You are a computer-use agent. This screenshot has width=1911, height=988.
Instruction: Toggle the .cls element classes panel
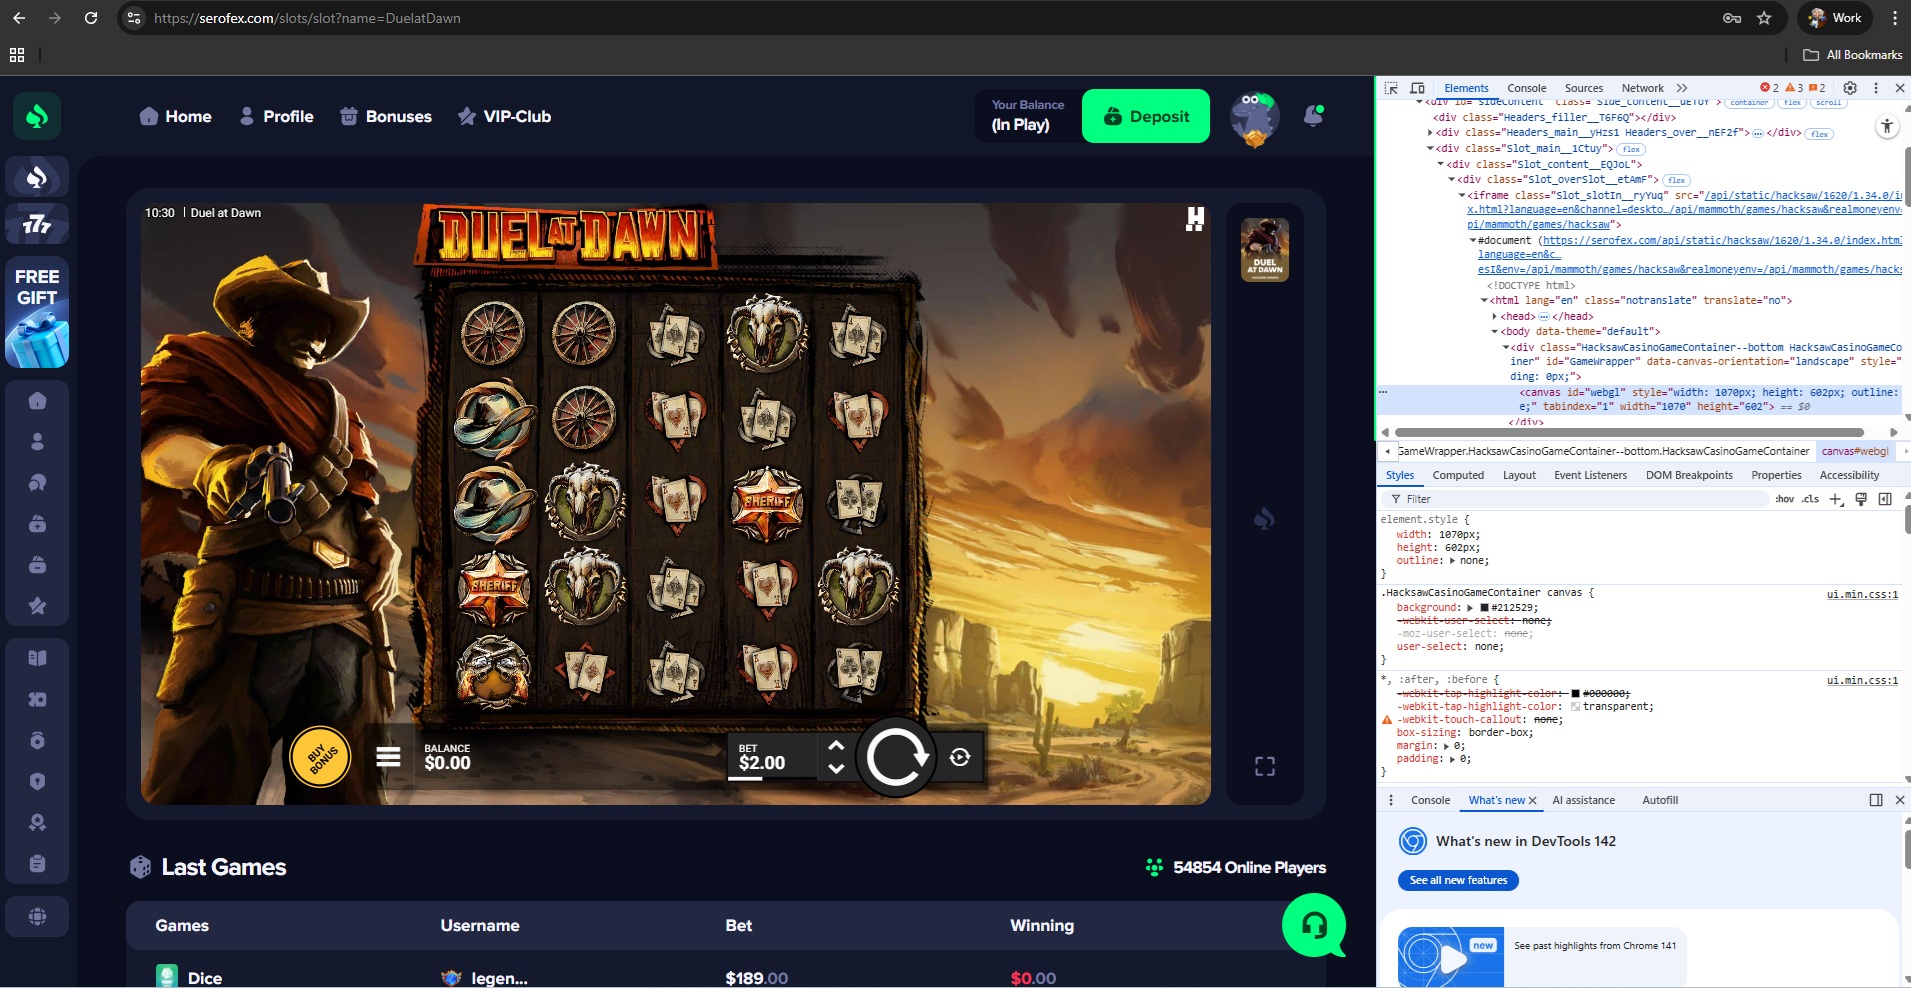coord(1810,499)
